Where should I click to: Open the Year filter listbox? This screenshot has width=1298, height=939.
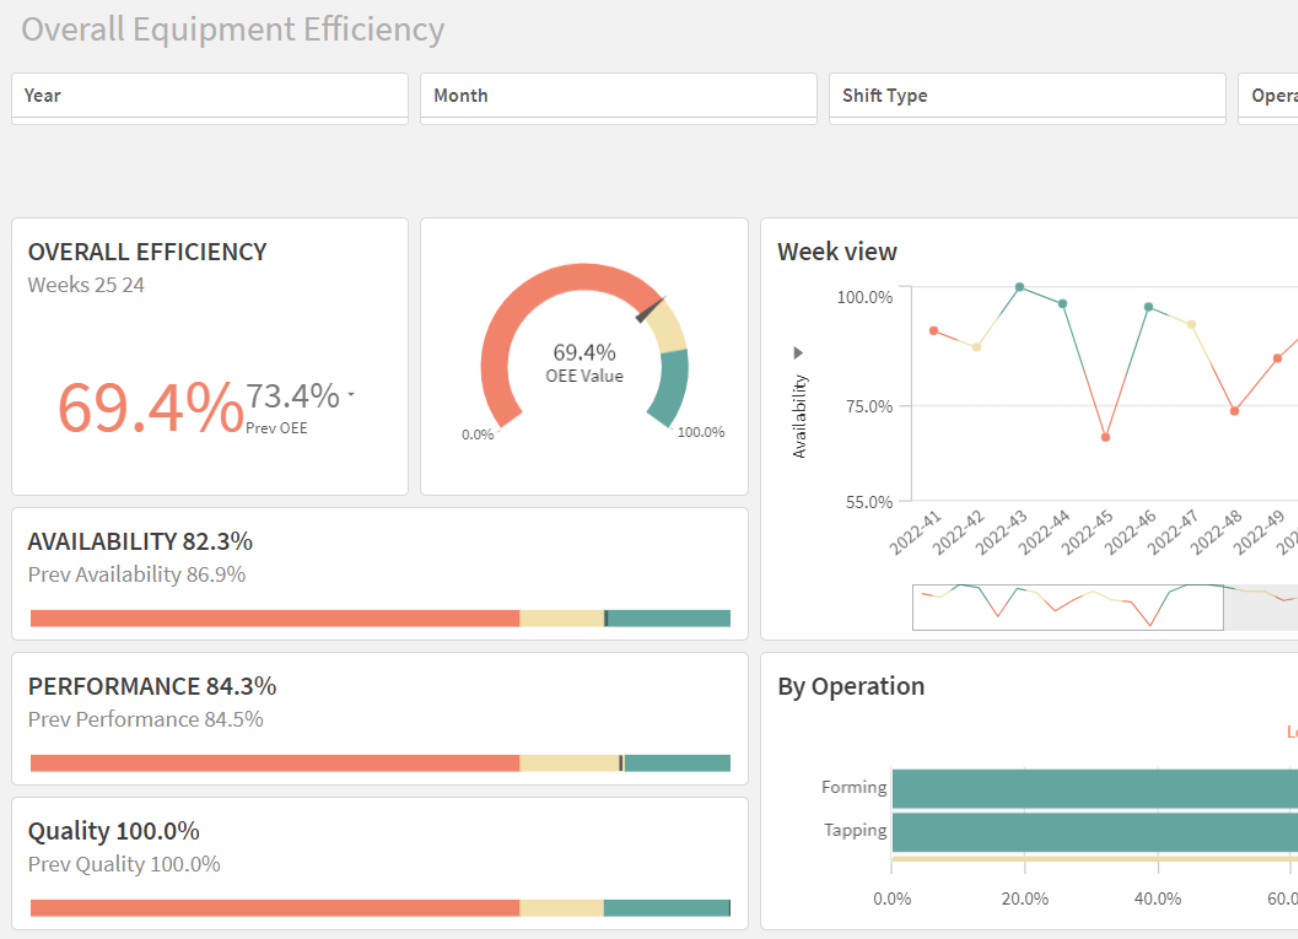[210, 96]
